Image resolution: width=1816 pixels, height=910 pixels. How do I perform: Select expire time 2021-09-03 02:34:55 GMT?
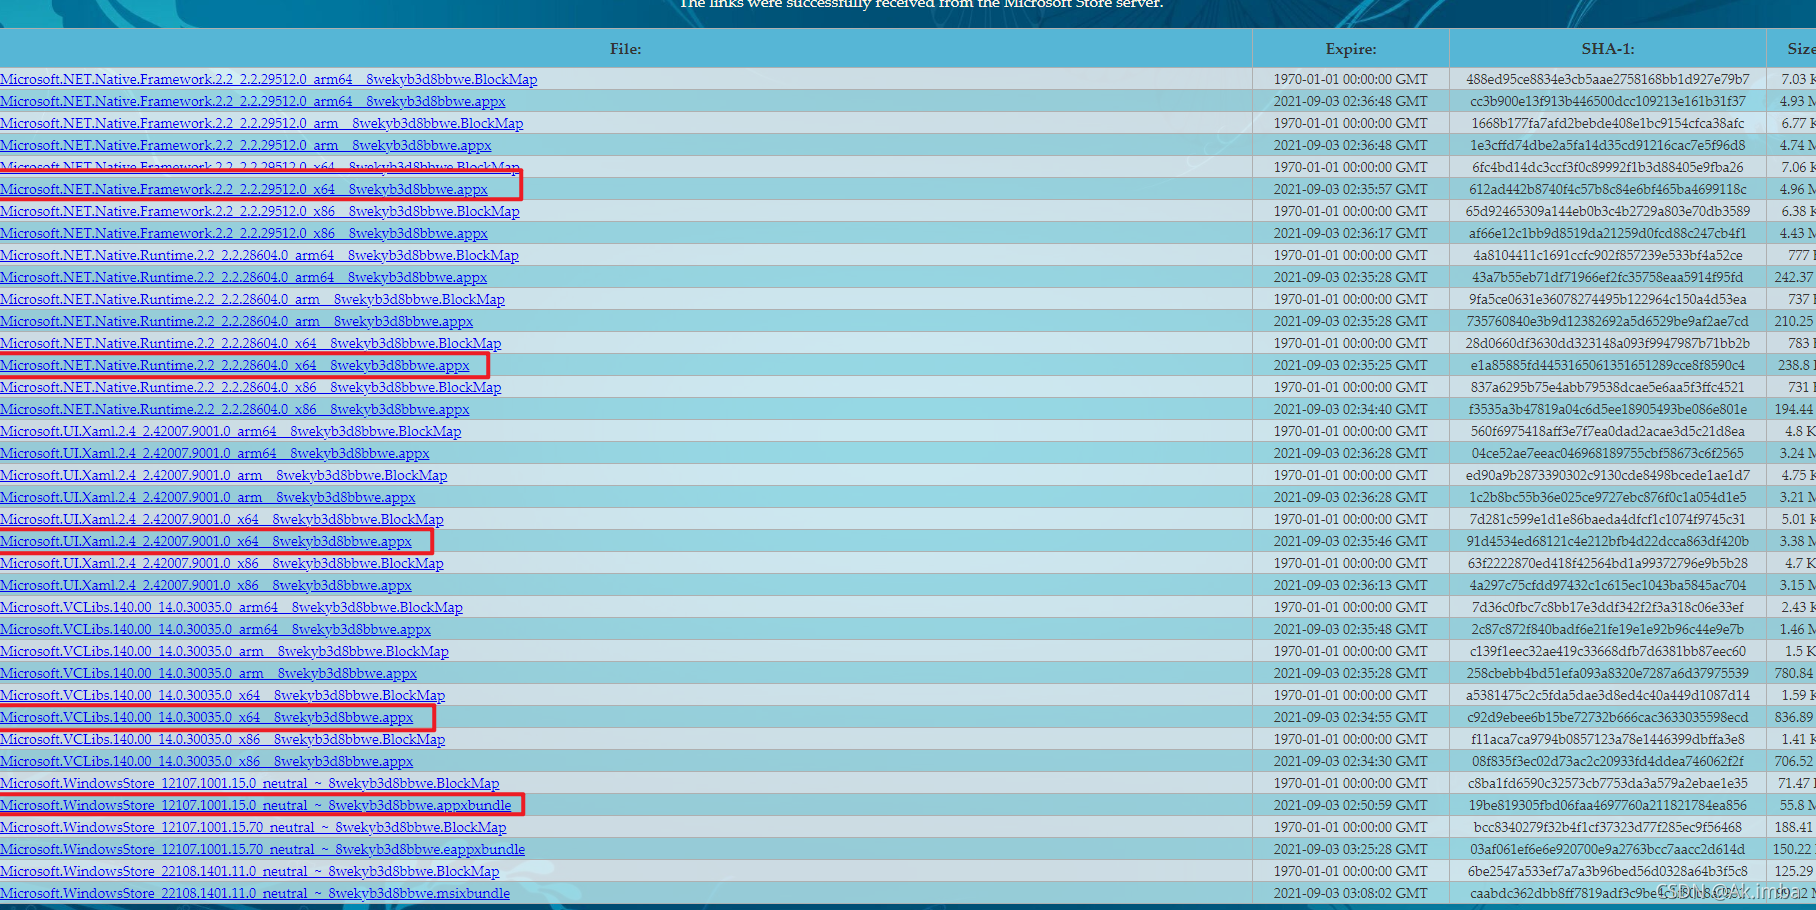[1351, 717]
